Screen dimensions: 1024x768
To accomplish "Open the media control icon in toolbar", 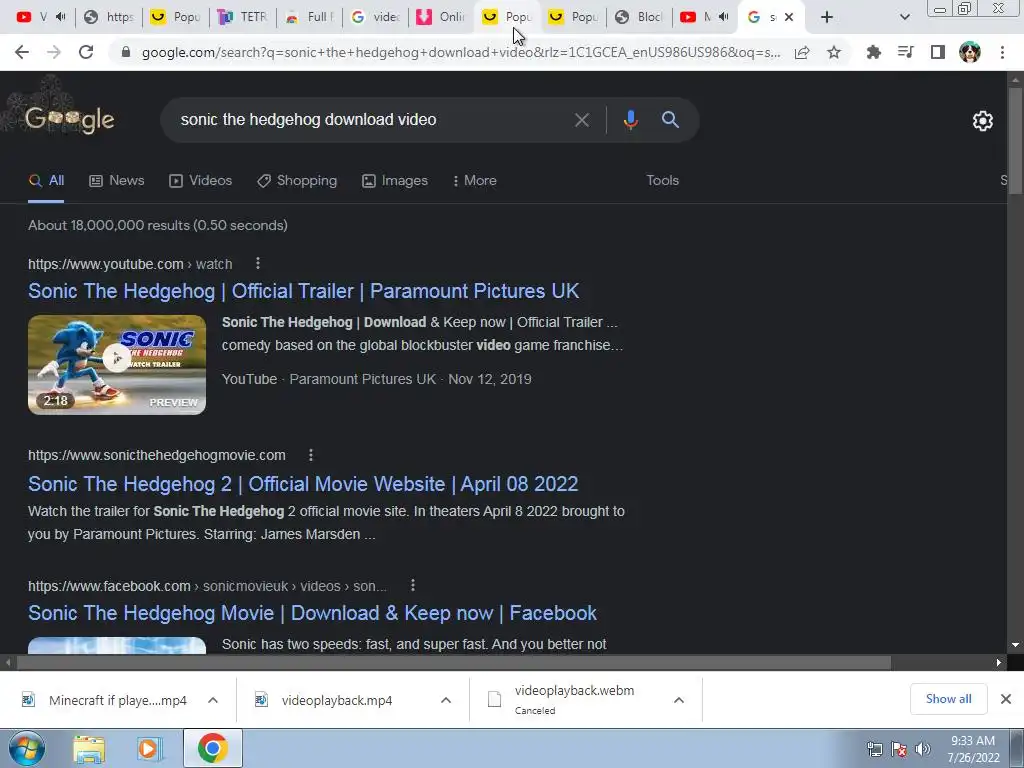I will [906, 52].
